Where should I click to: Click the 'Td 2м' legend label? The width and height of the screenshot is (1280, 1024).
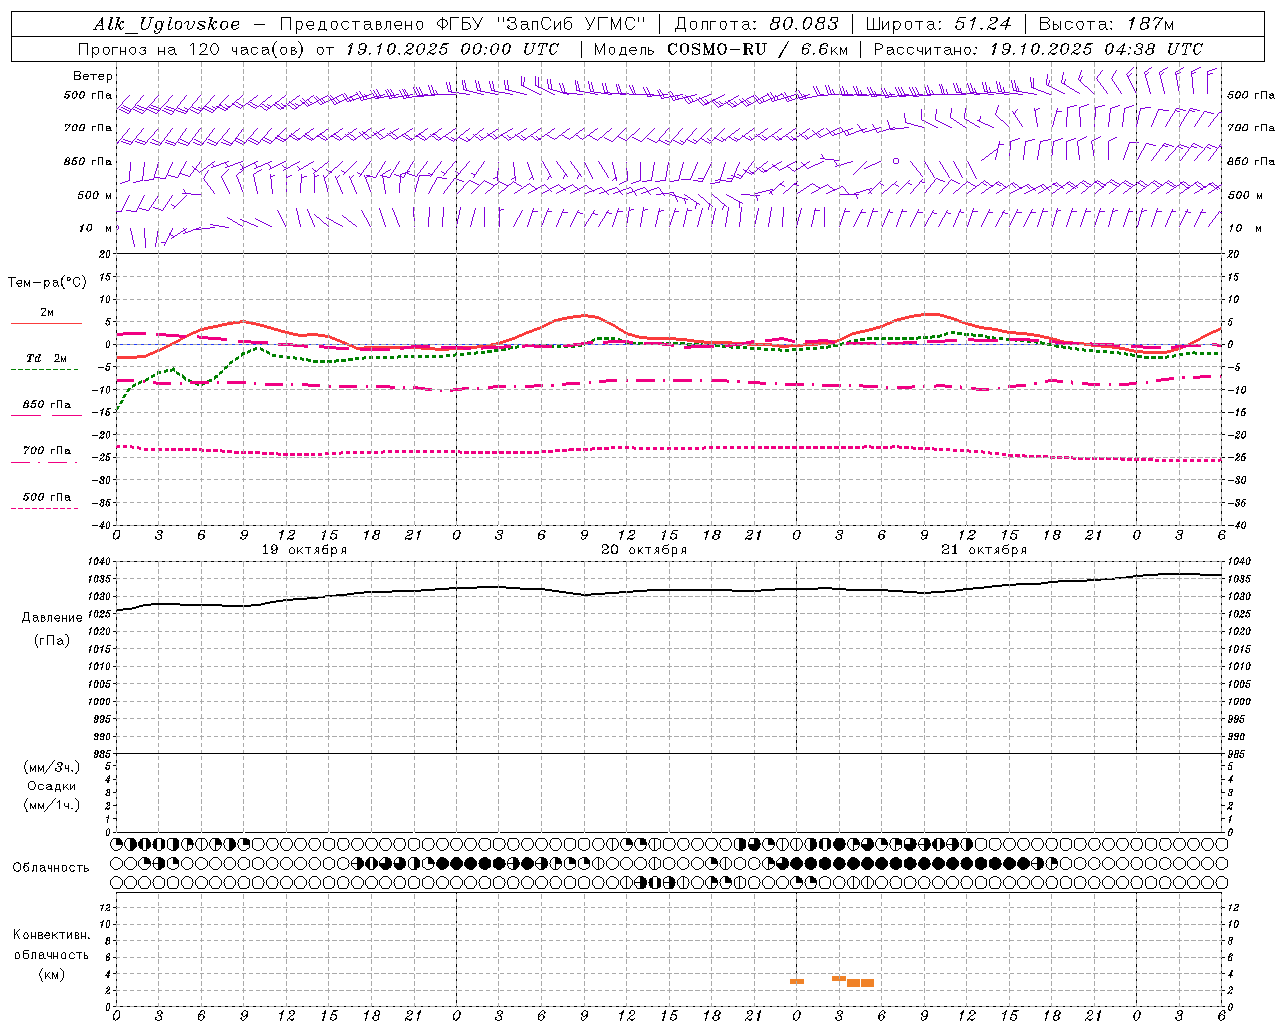(x=46, y=358)
